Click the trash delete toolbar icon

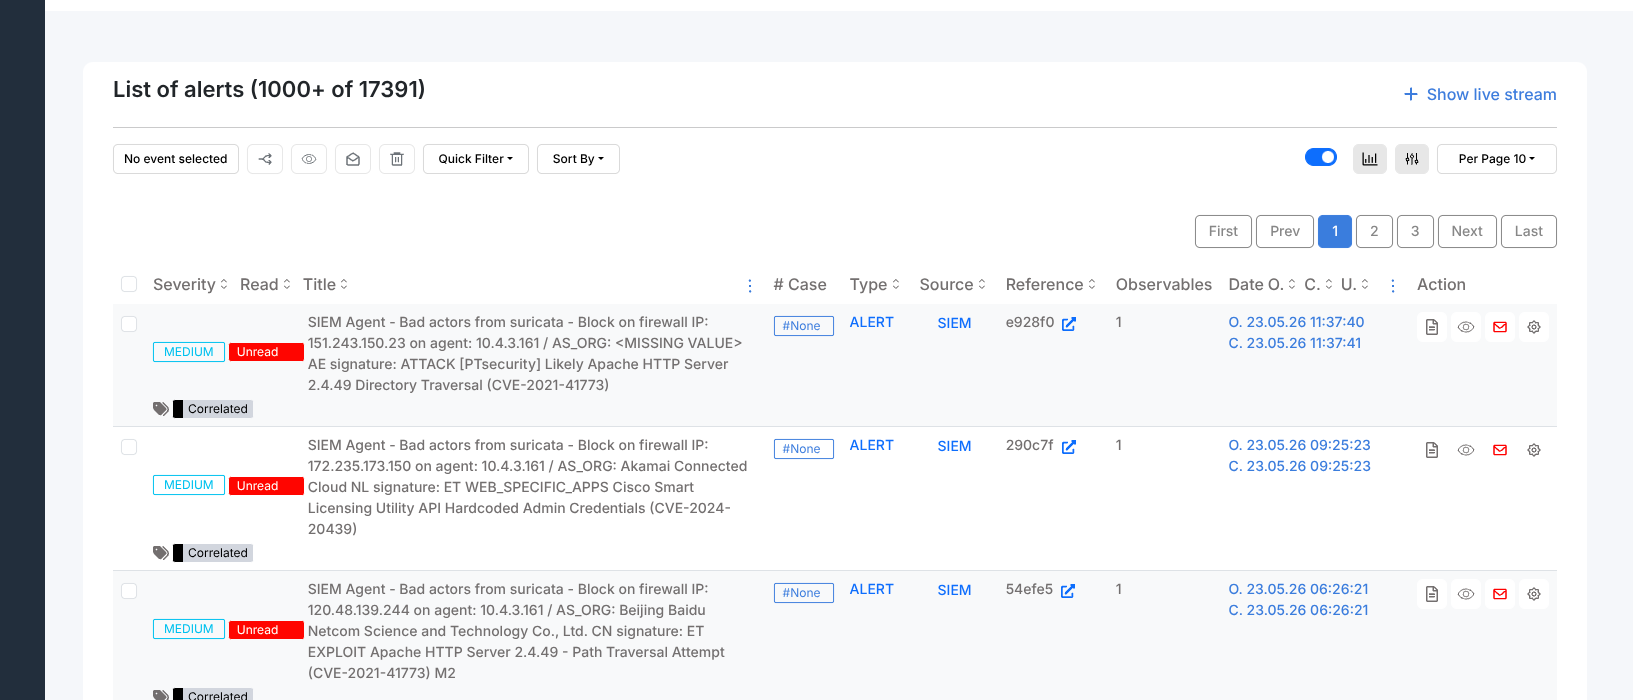point(397,159)
